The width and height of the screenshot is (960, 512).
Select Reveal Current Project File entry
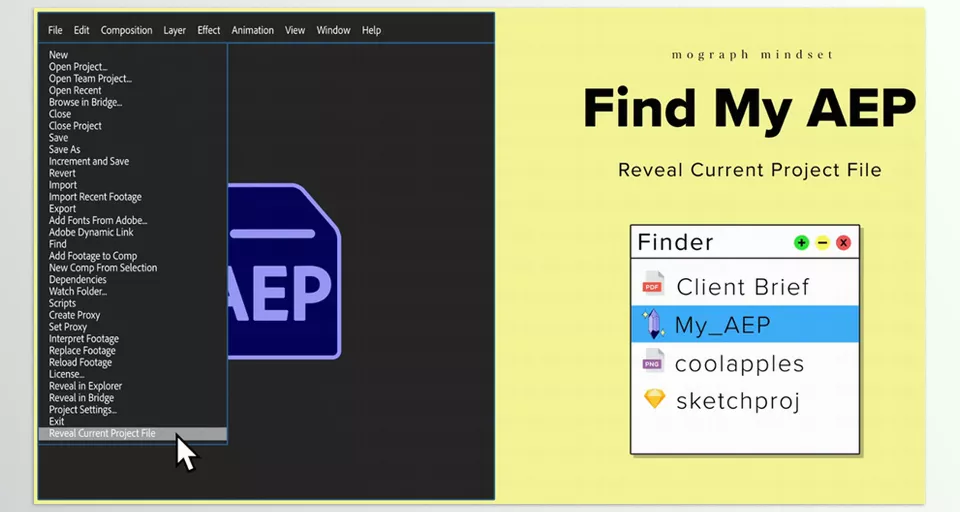pos(132,434)
